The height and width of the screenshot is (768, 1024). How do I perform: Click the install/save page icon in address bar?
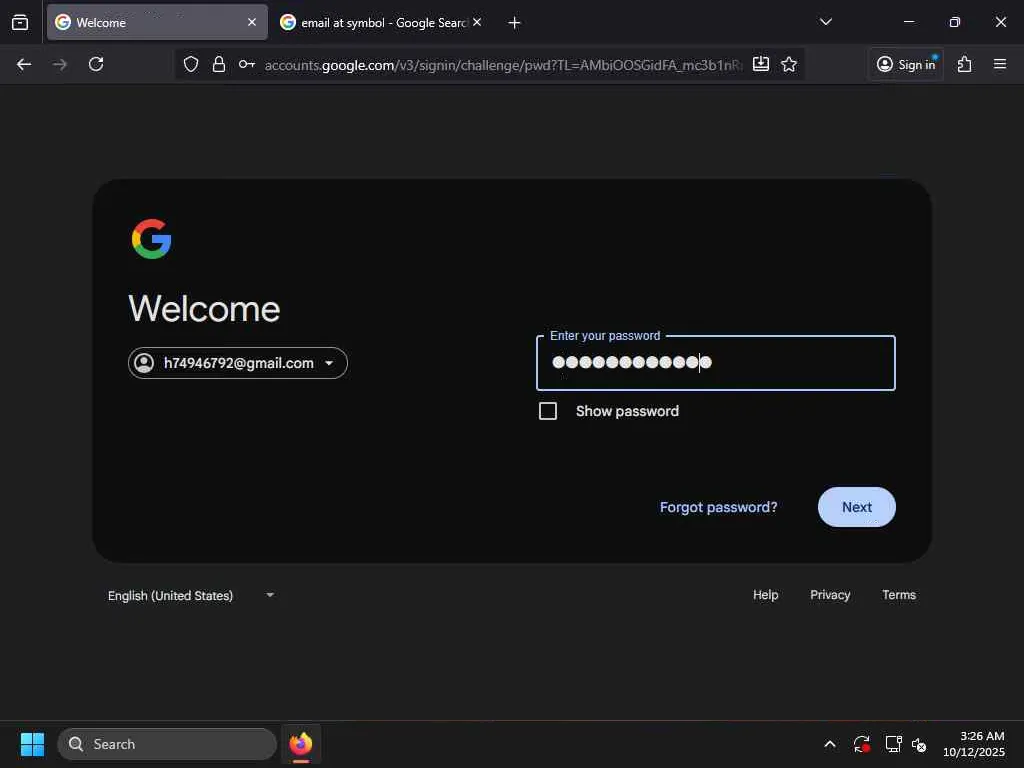(x=761, y=64)
